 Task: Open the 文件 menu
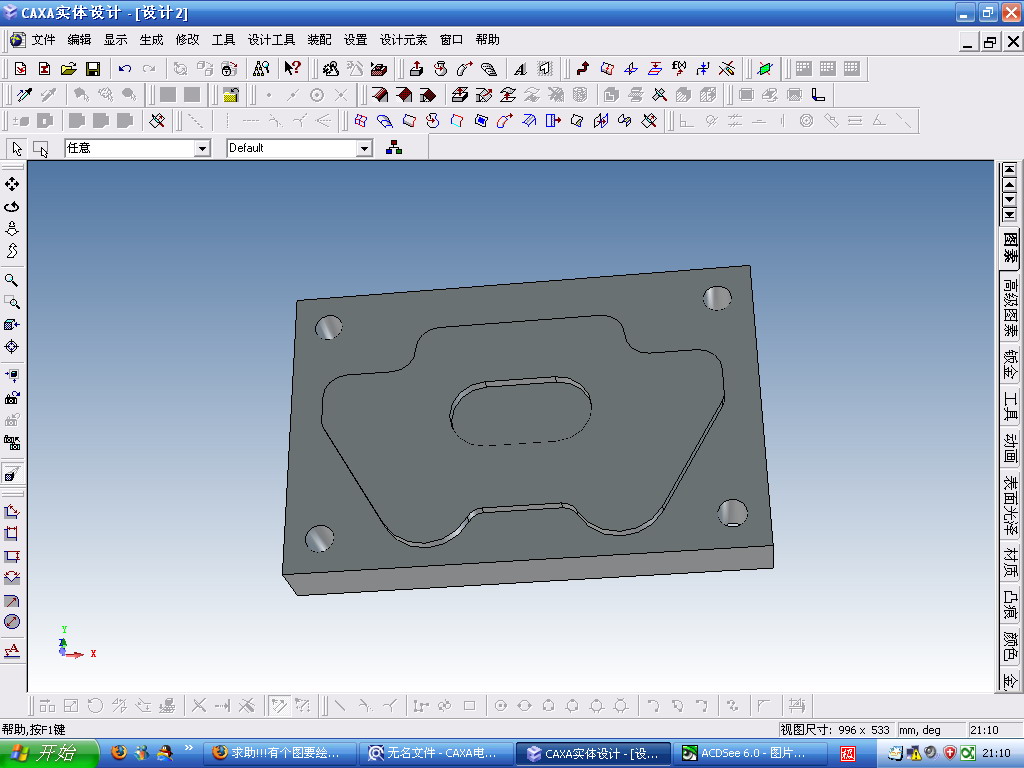(x=44, y=40)
